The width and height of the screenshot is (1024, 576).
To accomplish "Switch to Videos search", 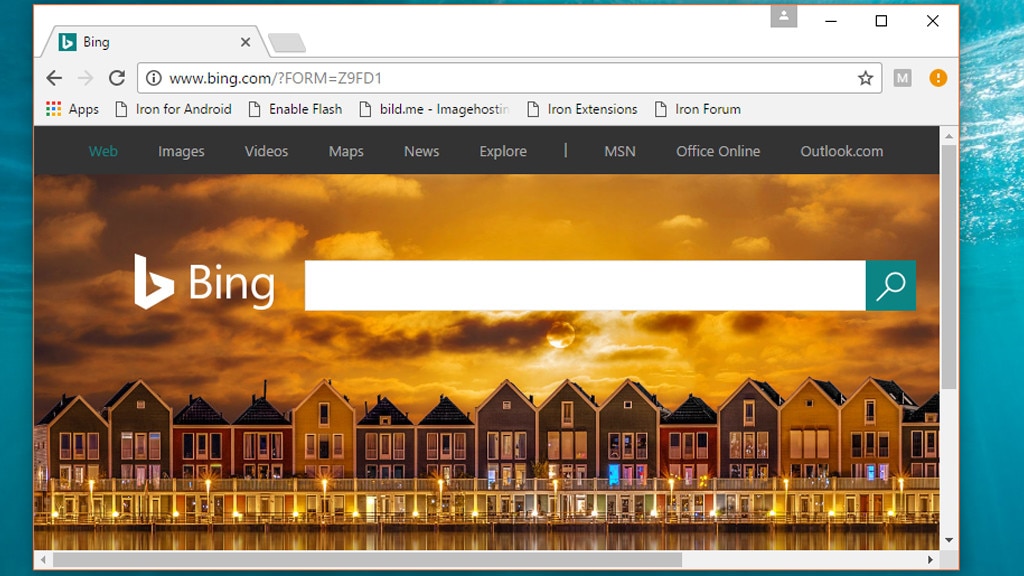I will click(x=266, y=151).
